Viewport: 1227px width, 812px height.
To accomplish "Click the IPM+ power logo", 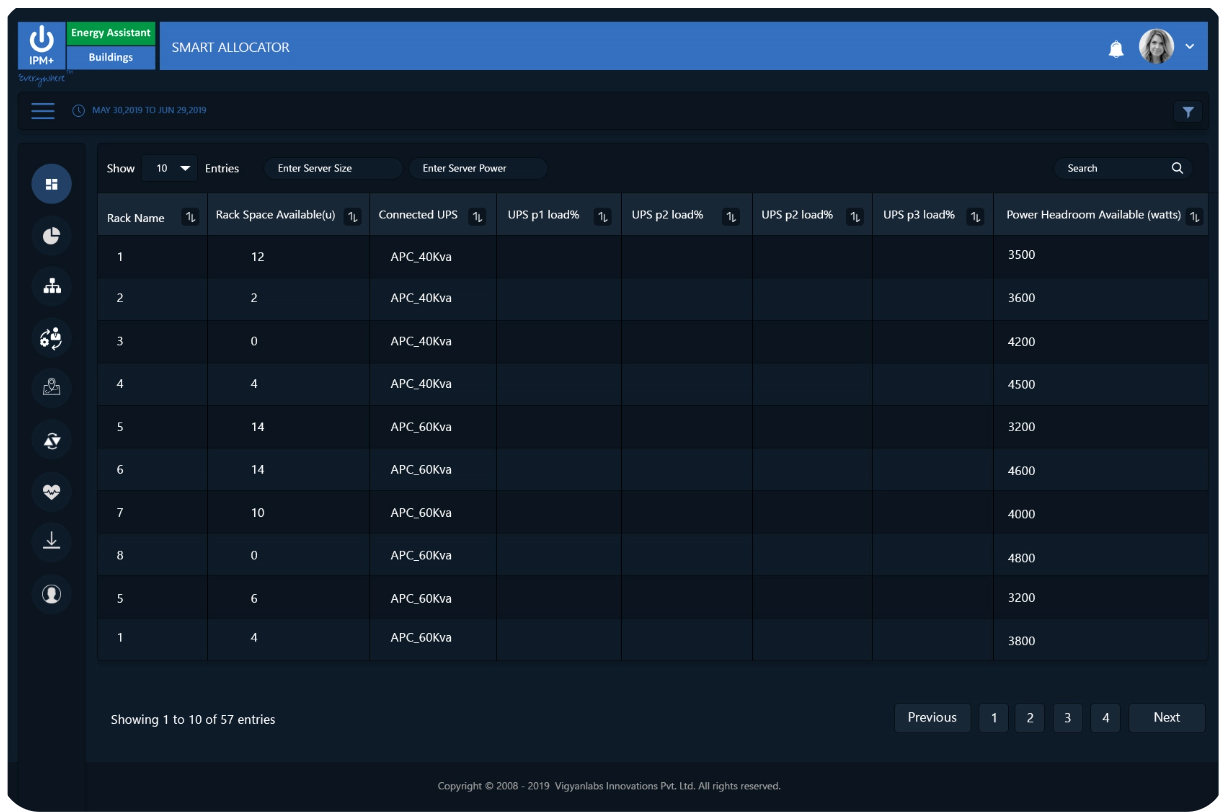I will [x=42, y=45].
